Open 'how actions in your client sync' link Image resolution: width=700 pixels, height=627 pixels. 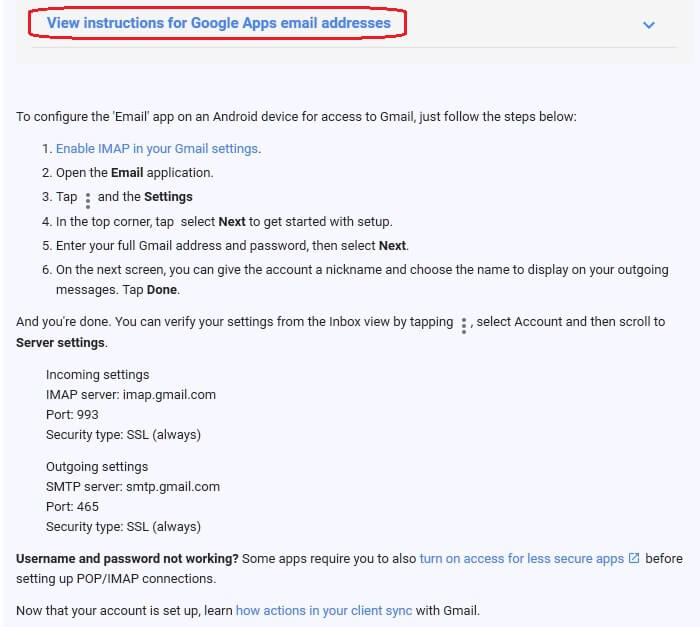tap(324, 610)
